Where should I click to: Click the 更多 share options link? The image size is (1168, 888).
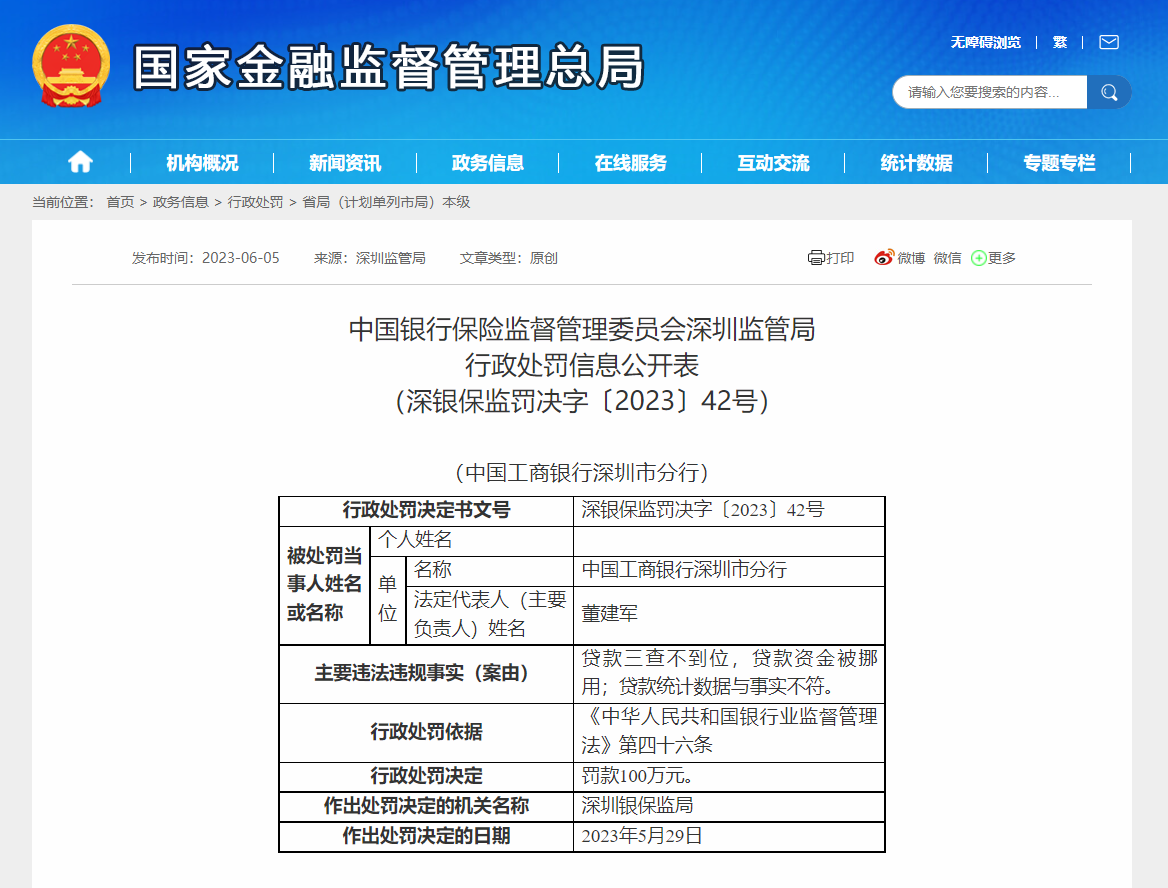pos(1002,258)
